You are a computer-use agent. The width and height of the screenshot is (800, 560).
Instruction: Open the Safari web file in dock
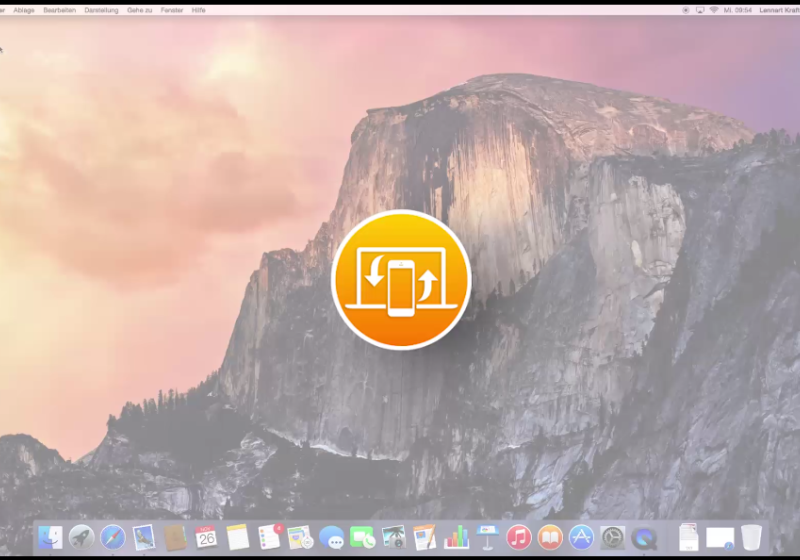(720, 539)
